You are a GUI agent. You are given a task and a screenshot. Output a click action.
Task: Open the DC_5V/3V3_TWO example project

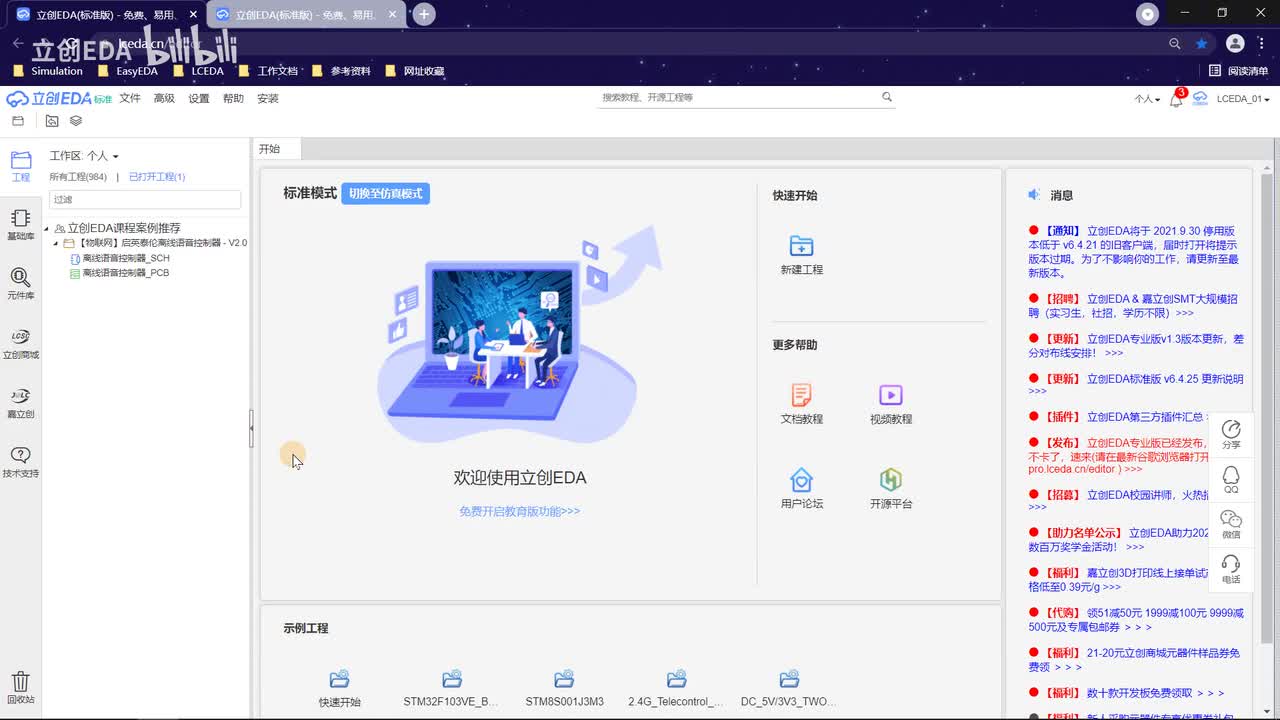(x=789, y=688)
